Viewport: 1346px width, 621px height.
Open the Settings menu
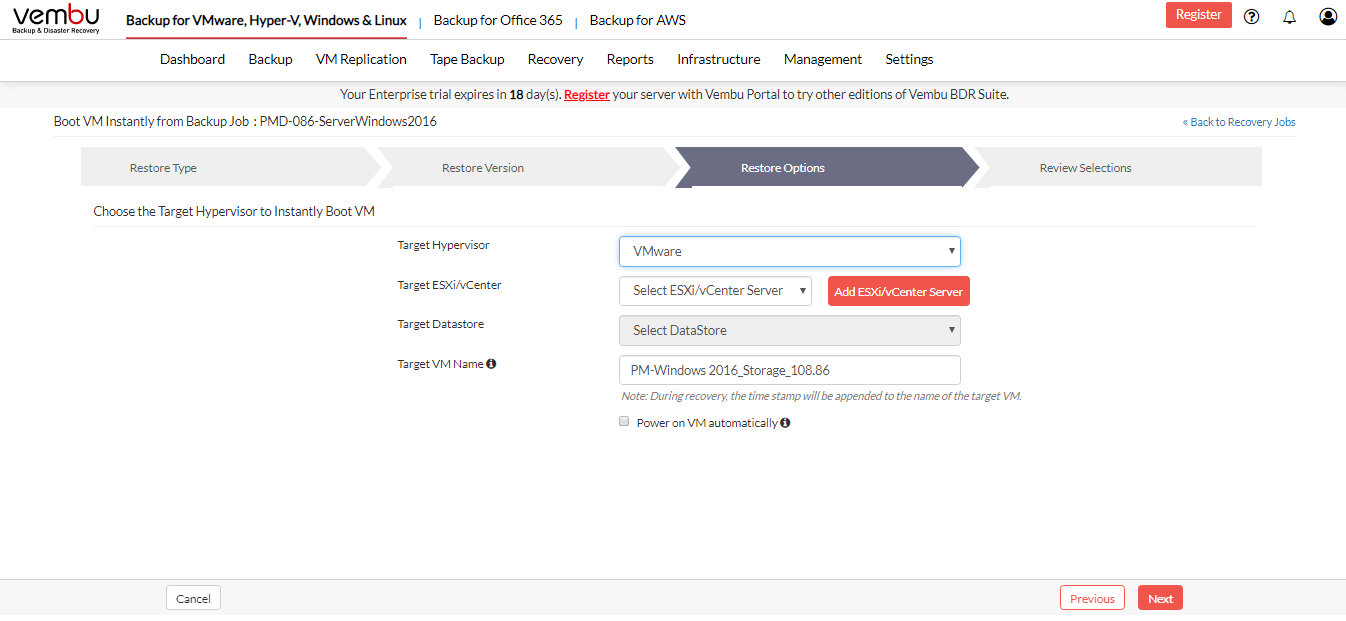[x=909, y=59]
